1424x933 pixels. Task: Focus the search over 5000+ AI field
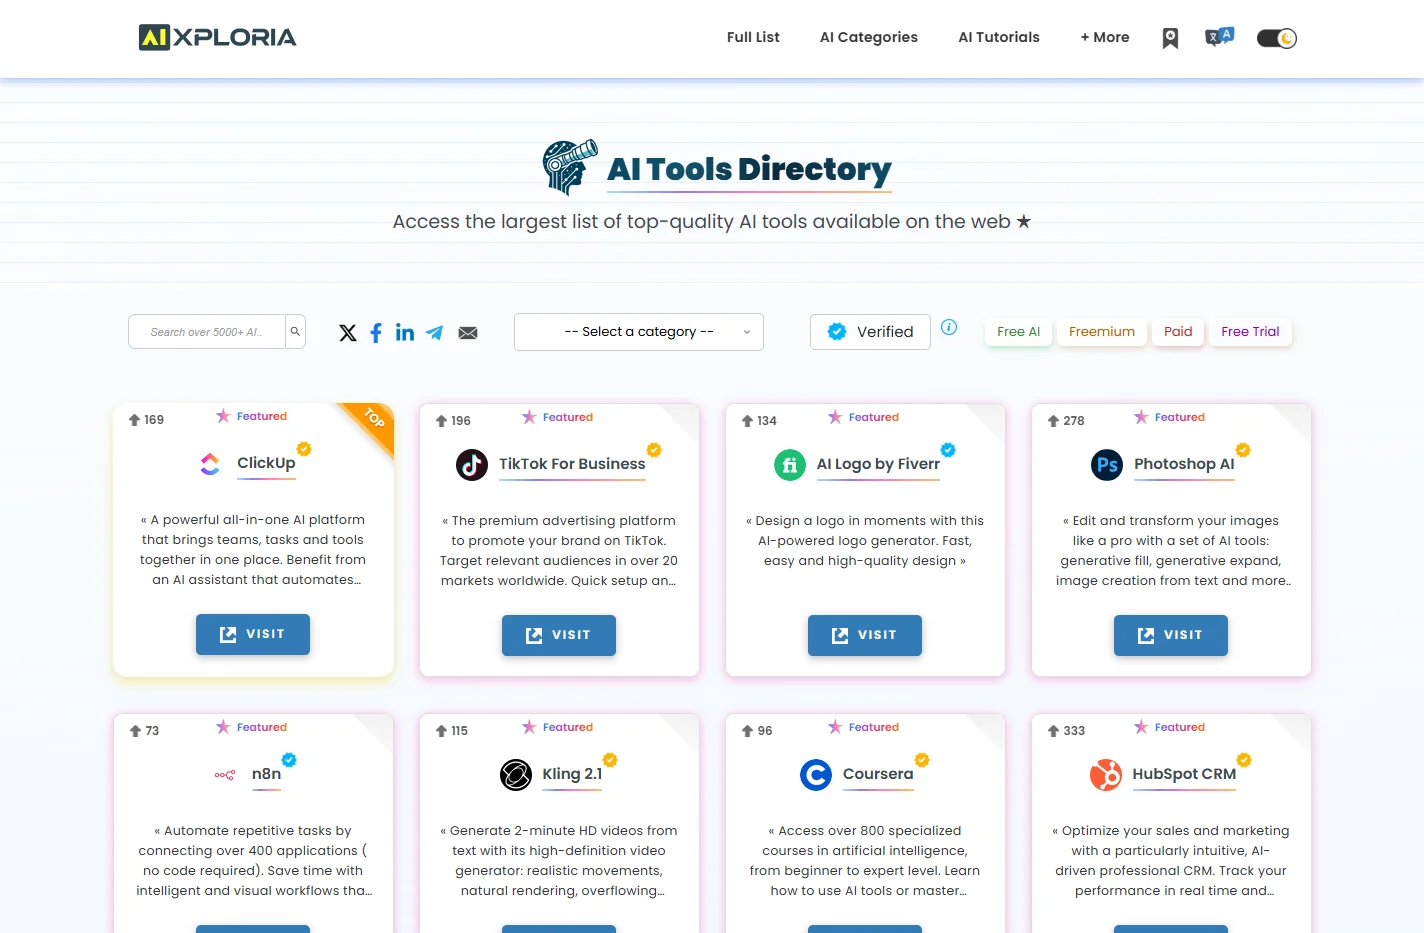[x=207, y=332]
